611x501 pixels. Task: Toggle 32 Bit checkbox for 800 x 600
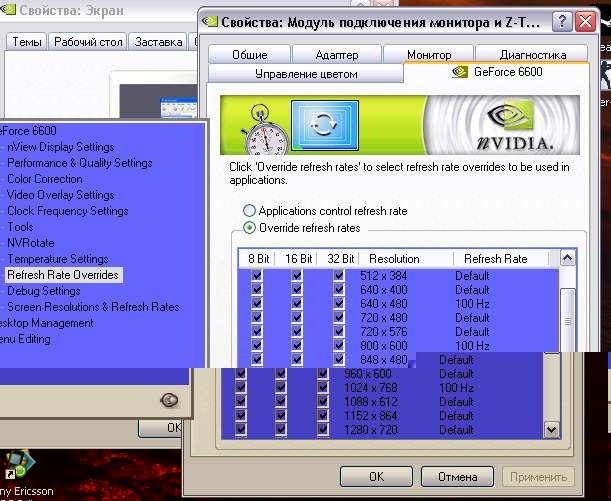pos(339,345)
